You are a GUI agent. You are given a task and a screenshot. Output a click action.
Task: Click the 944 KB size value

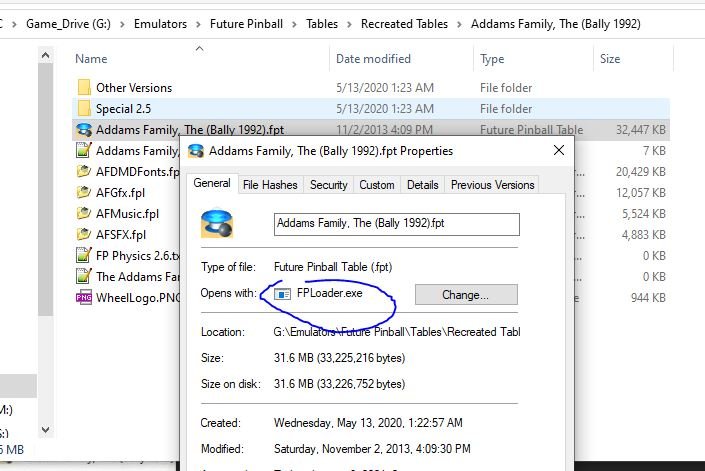click(648, 298)
